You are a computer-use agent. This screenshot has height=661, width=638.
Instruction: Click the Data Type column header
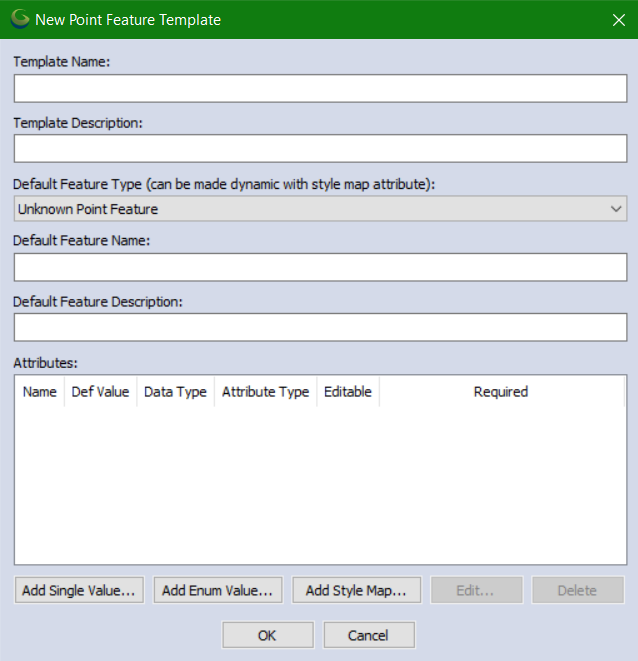tap(175, 392)
